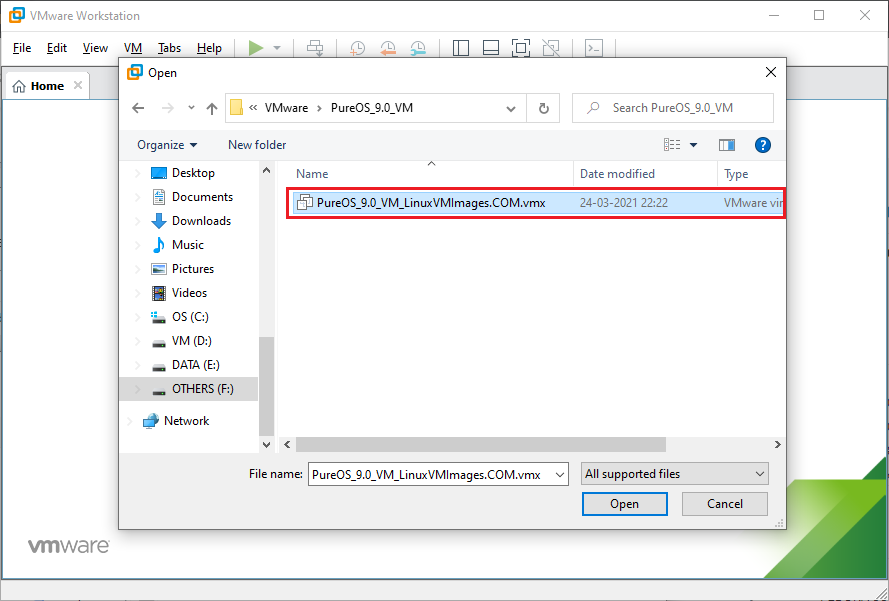Image resolution: width=889 pixels, height=601 pixels.
Task: Open the console view toolbar icon
Action: [594, 48]
